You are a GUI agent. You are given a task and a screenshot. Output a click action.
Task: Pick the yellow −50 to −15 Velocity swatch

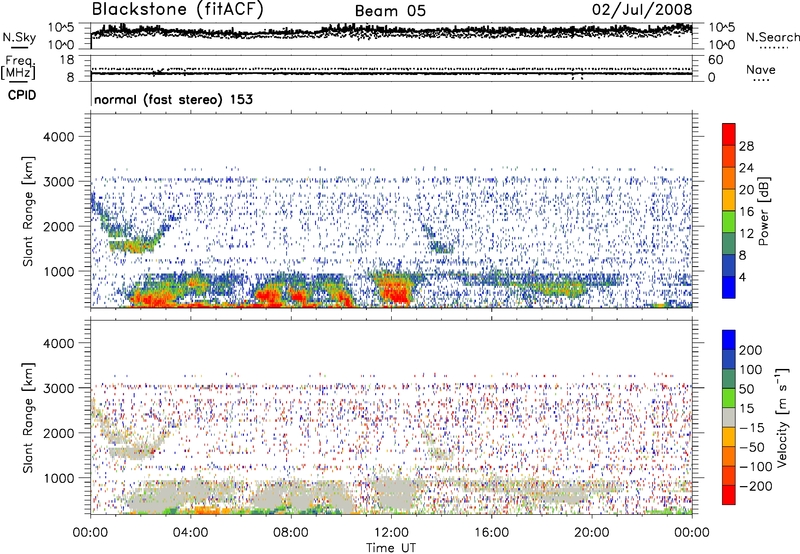[x=728, y=437]
